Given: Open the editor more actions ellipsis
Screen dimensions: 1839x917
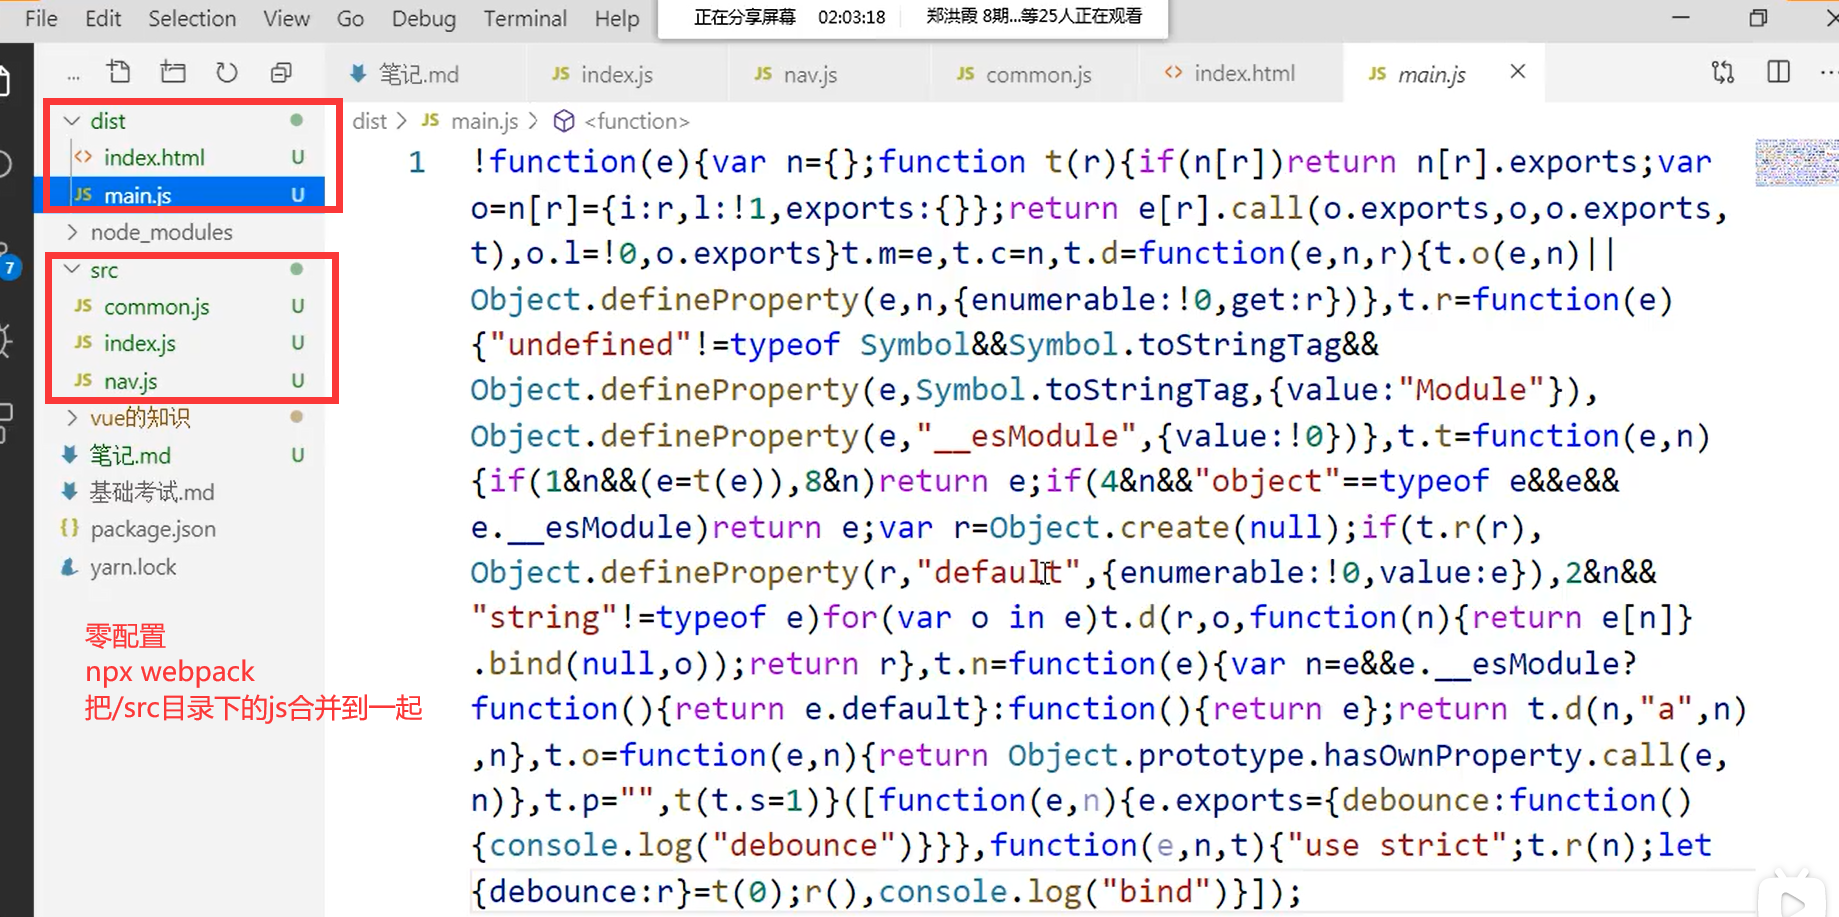Looking at the screenshot, I should tap(1828, 72).
